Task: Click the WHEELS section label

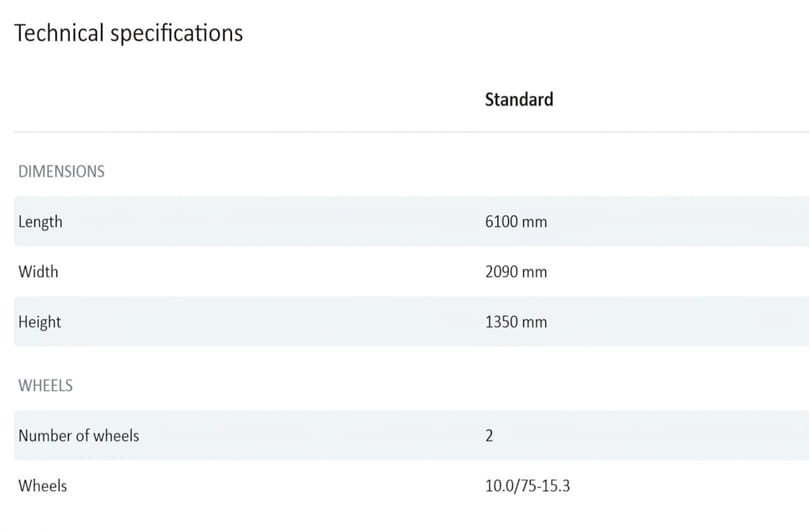Action: tap(45, 385)
